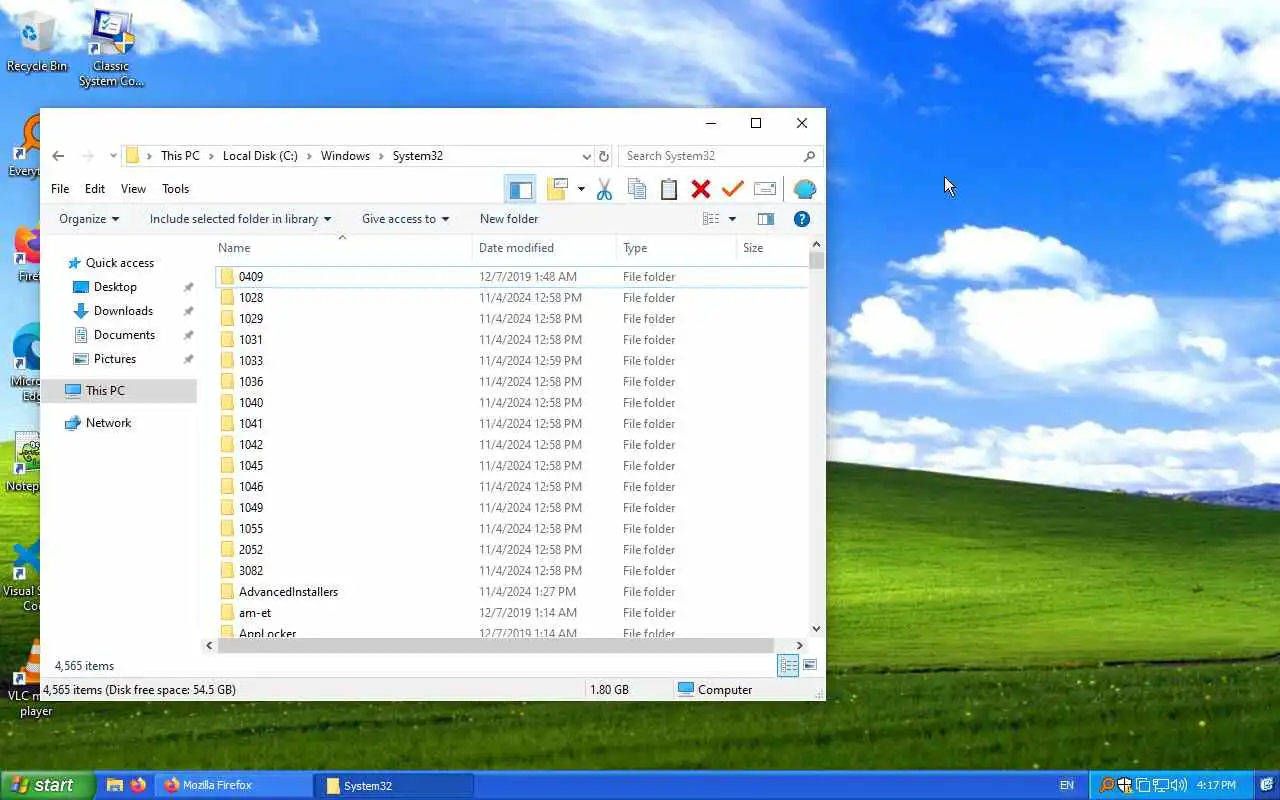Select the Paste clipboard icon
This screenshot has height=800, width=1280.
[x=668, y=189]
